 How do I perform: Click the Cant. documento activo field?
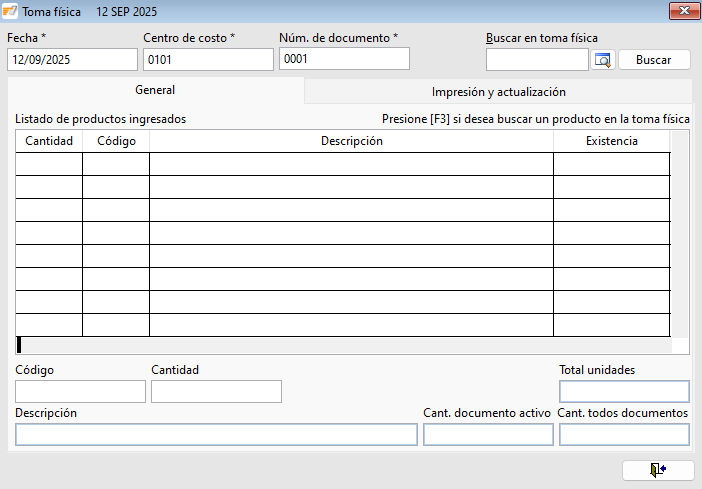(x=488, y=434)
